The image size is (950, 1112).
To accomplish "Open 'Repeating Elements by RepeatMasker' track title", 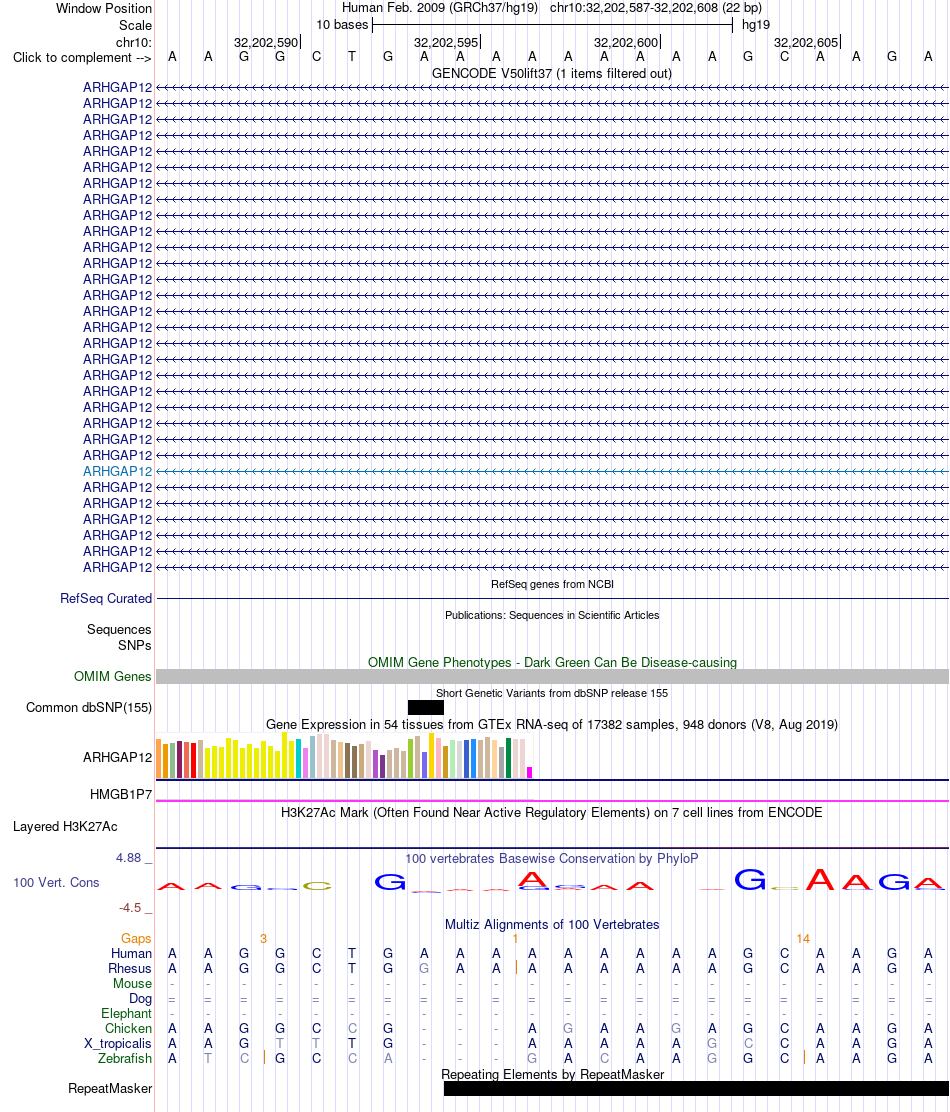I will (x=552, y=1074).
